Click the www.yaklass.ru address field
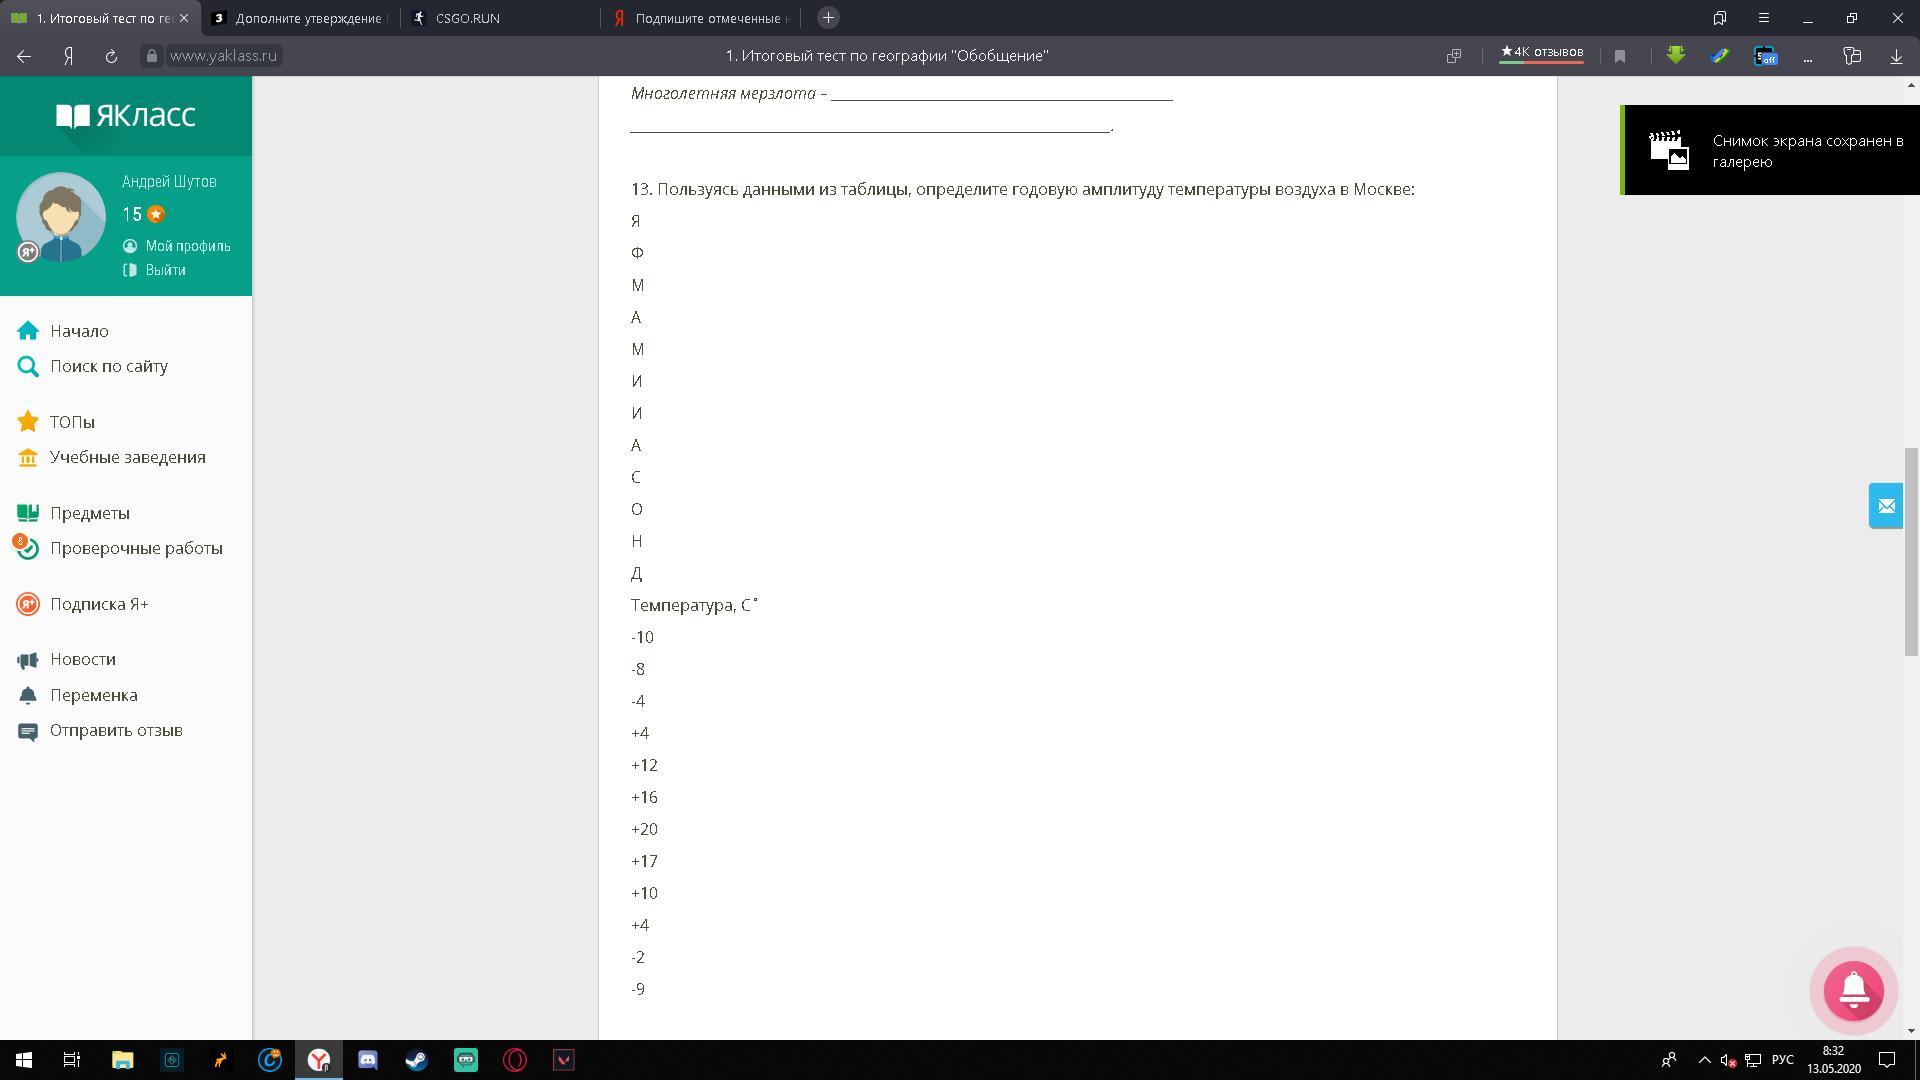The image size is (1920, 1080). [223, 56]
